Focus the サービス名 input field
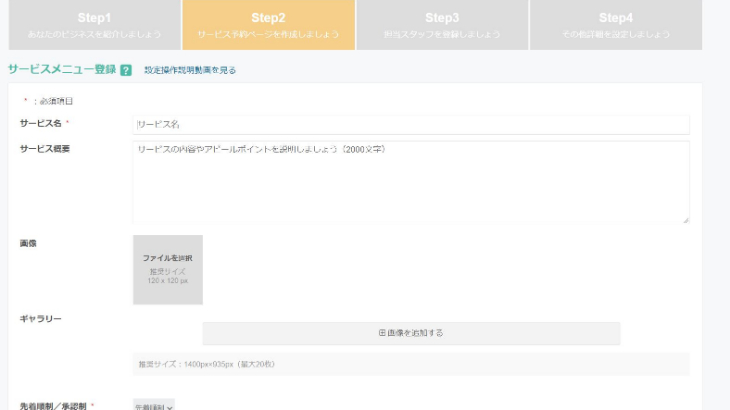The height and width of the screenshot is (410, 730). click(x=411, y=124)
